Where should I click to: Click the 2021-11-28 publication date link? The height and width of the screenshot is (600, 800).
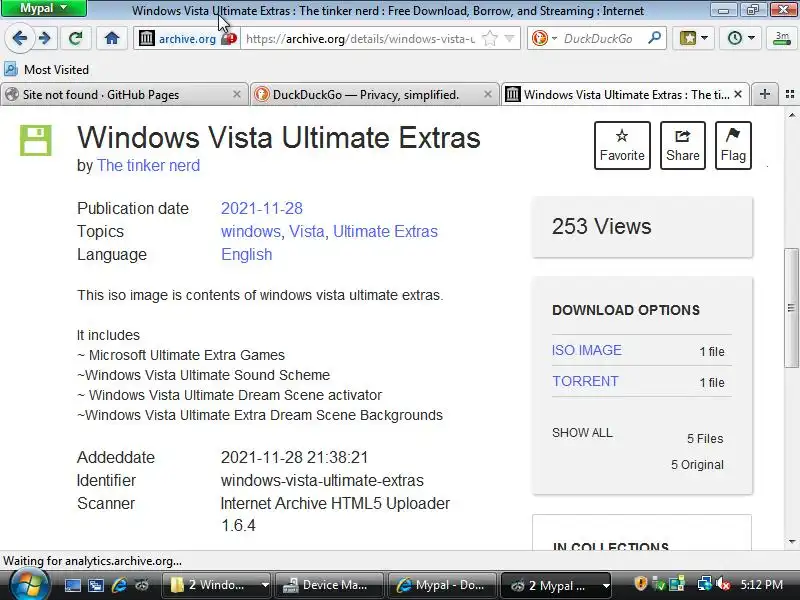262,208
